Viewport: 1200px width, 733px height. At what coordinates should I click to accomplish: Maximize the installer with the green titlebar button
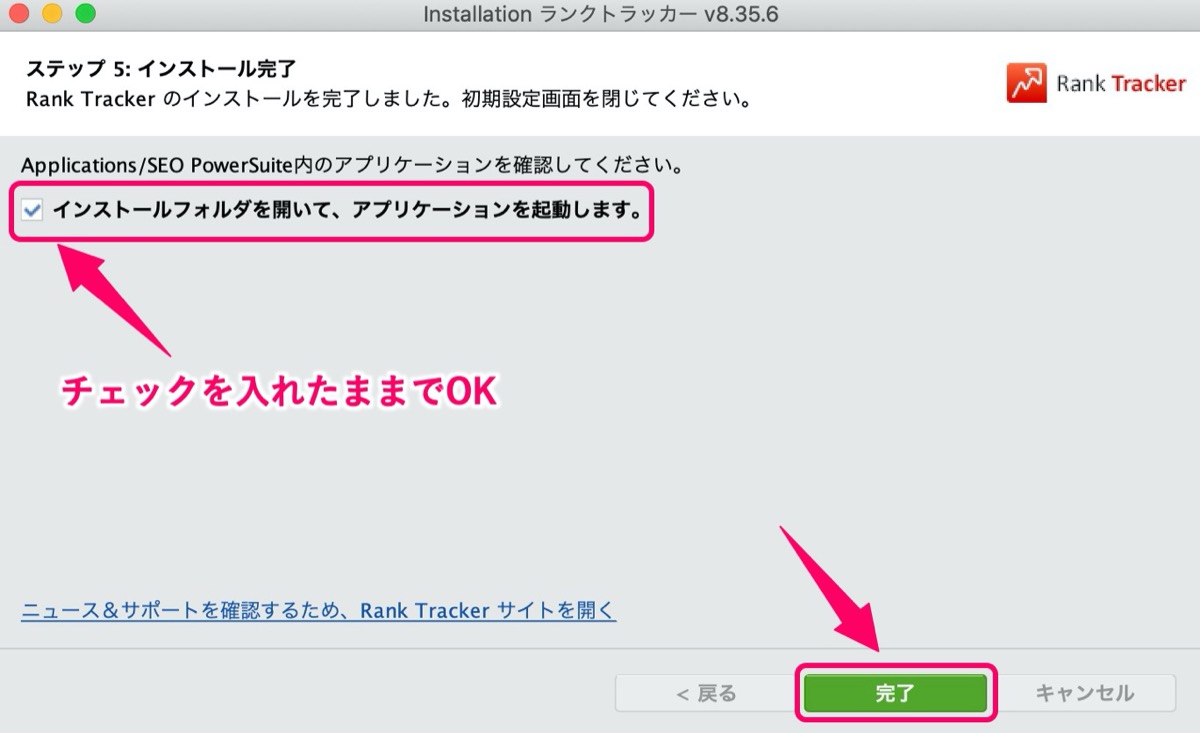[x=85, y=14]
